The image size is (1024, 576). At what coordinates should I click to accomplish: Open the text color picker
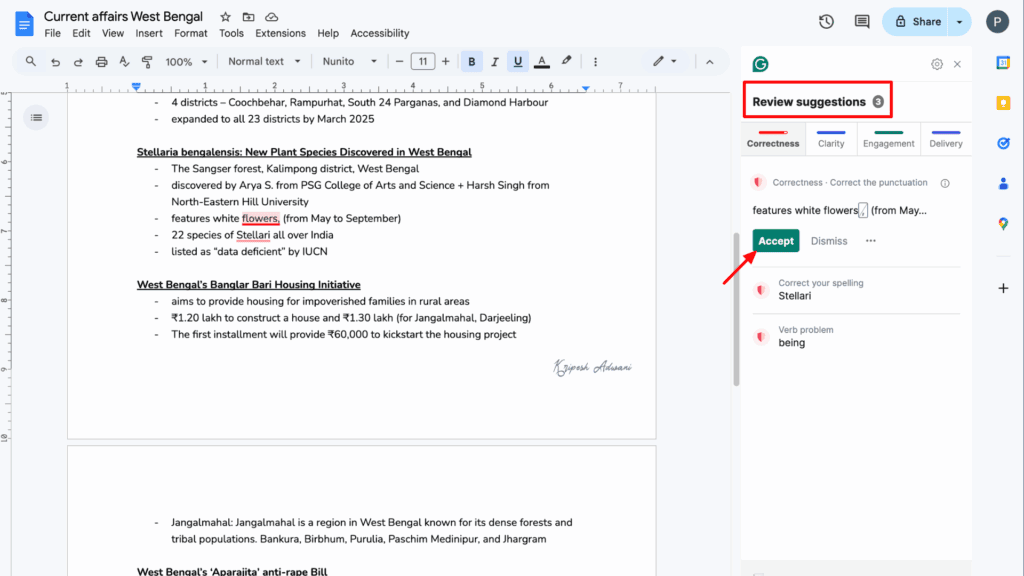click(541, 60)
